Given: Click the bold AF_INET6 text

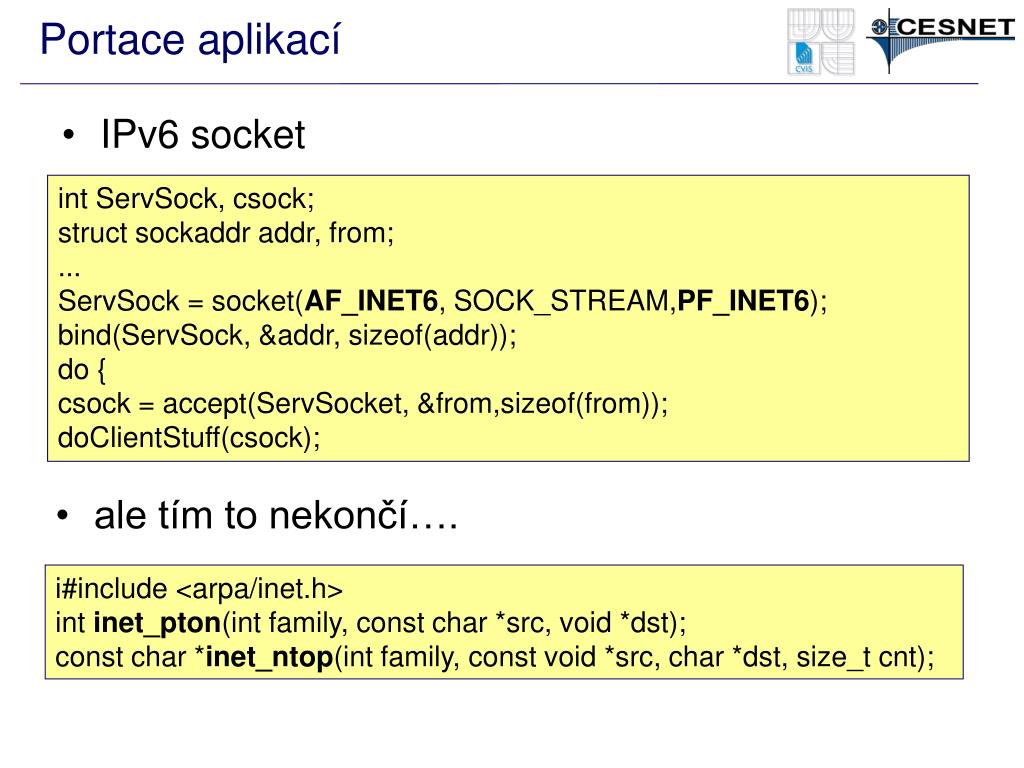Looking at the screenshot, I should [x=371, y=301].
